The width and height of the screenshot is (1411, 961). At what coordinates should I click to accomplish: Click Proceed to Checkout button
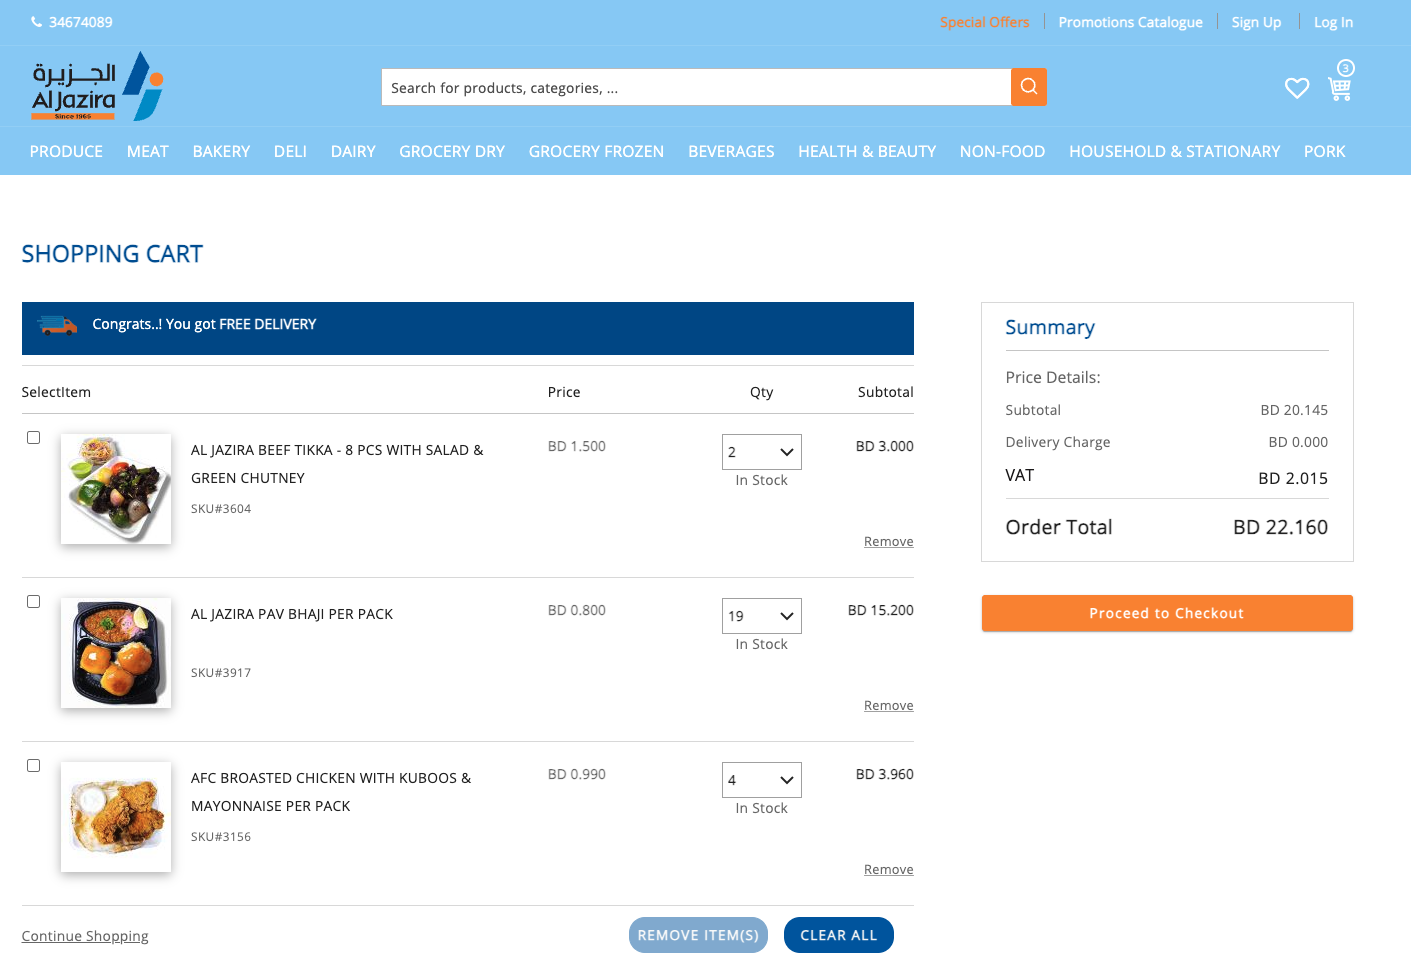coord(1167,613)
